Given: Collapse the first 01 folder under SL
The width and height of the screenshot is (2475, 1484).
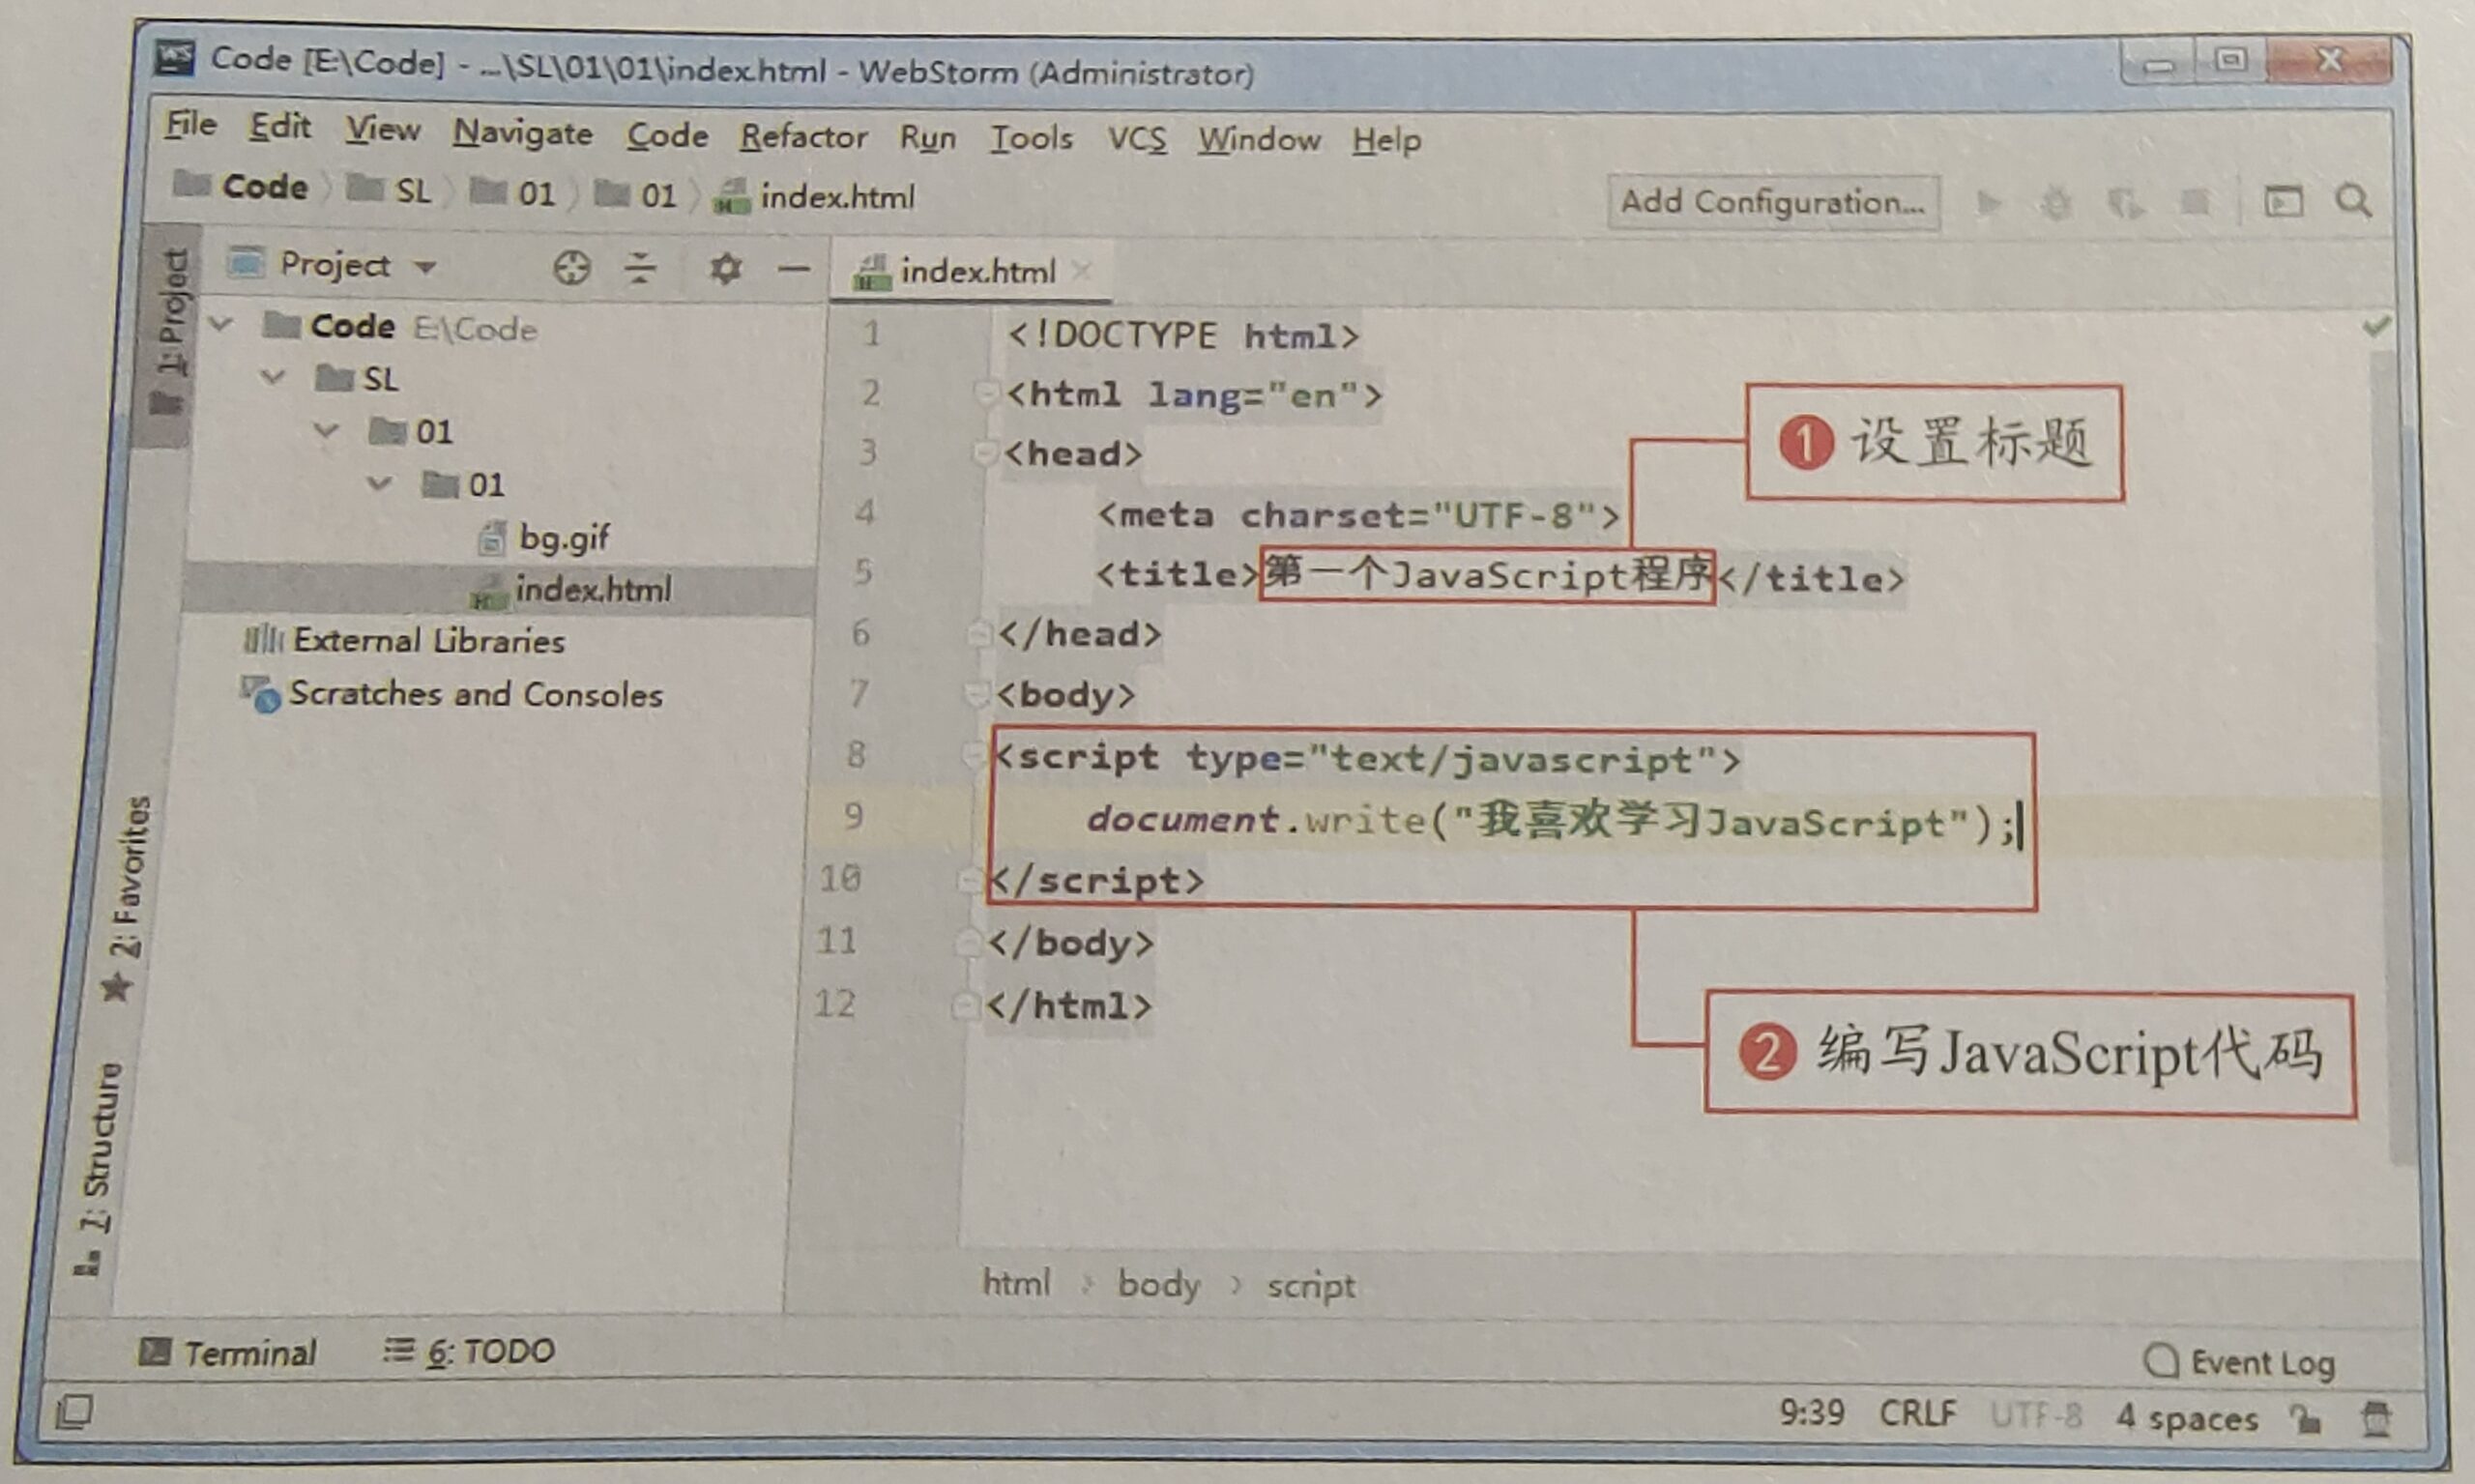Looking at the screenshot, I should [x=326, y=430].
